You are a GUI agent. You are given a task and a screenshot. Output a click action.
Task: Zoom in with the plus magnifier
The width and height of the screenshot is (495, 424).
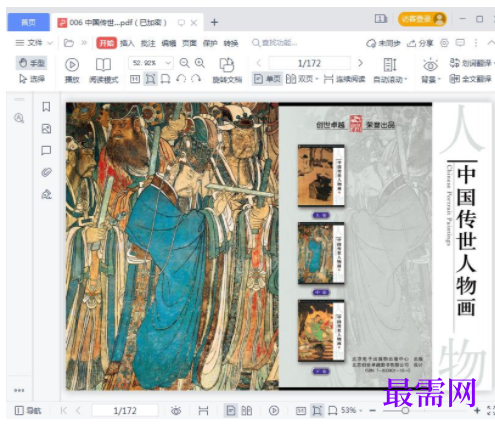point(200,63)
